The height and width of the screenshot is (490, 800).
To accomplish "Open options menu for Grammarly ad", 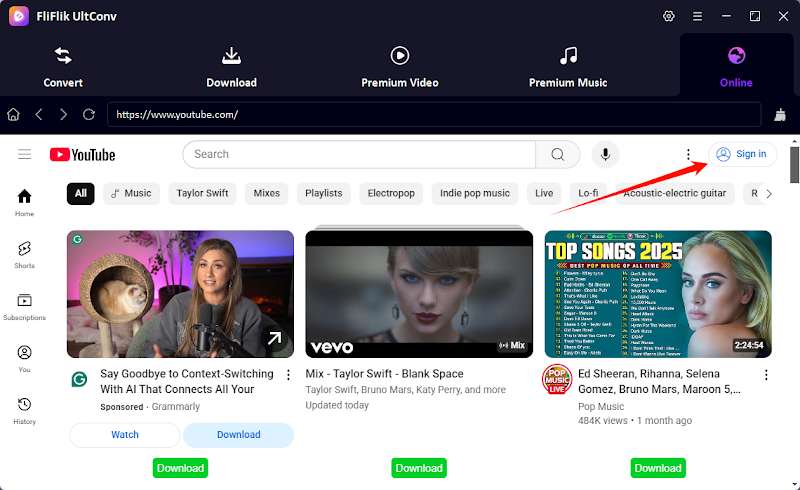I will [288, 375].
